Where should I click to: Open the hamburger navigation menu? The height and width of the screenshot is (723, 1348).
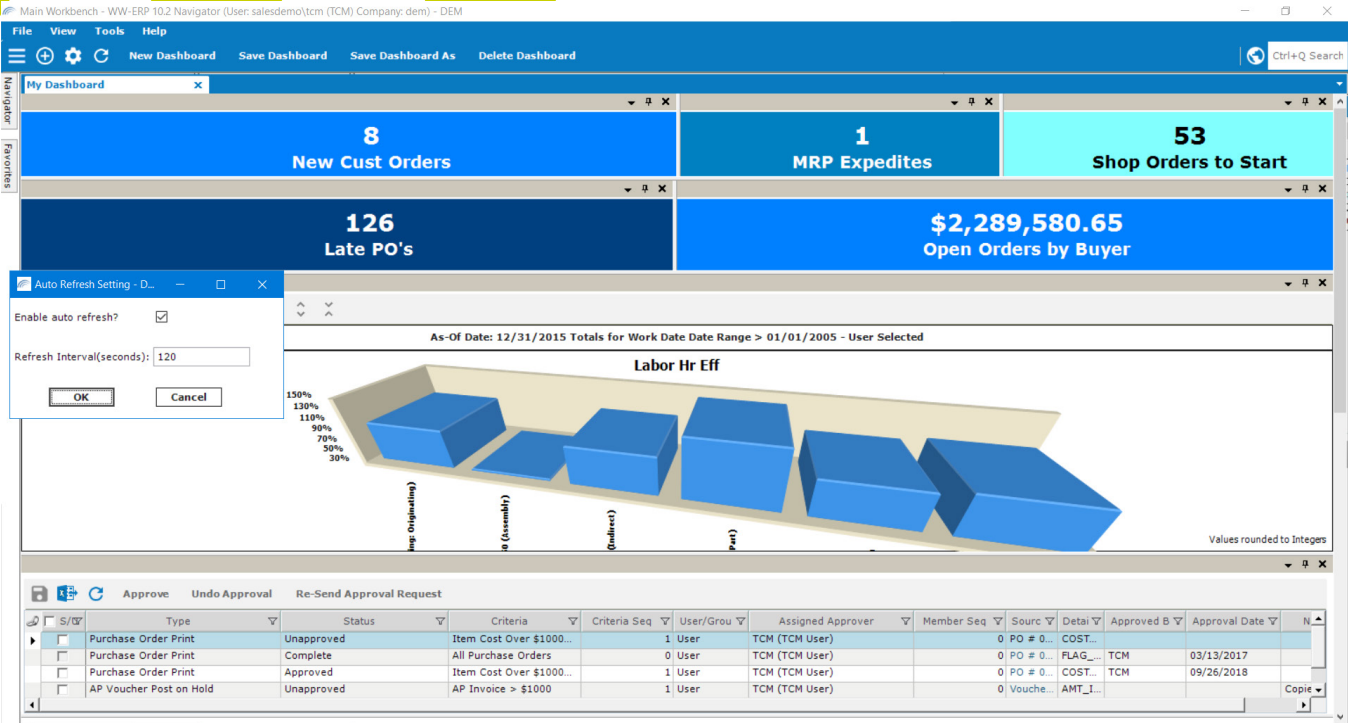tap(16, 55)
